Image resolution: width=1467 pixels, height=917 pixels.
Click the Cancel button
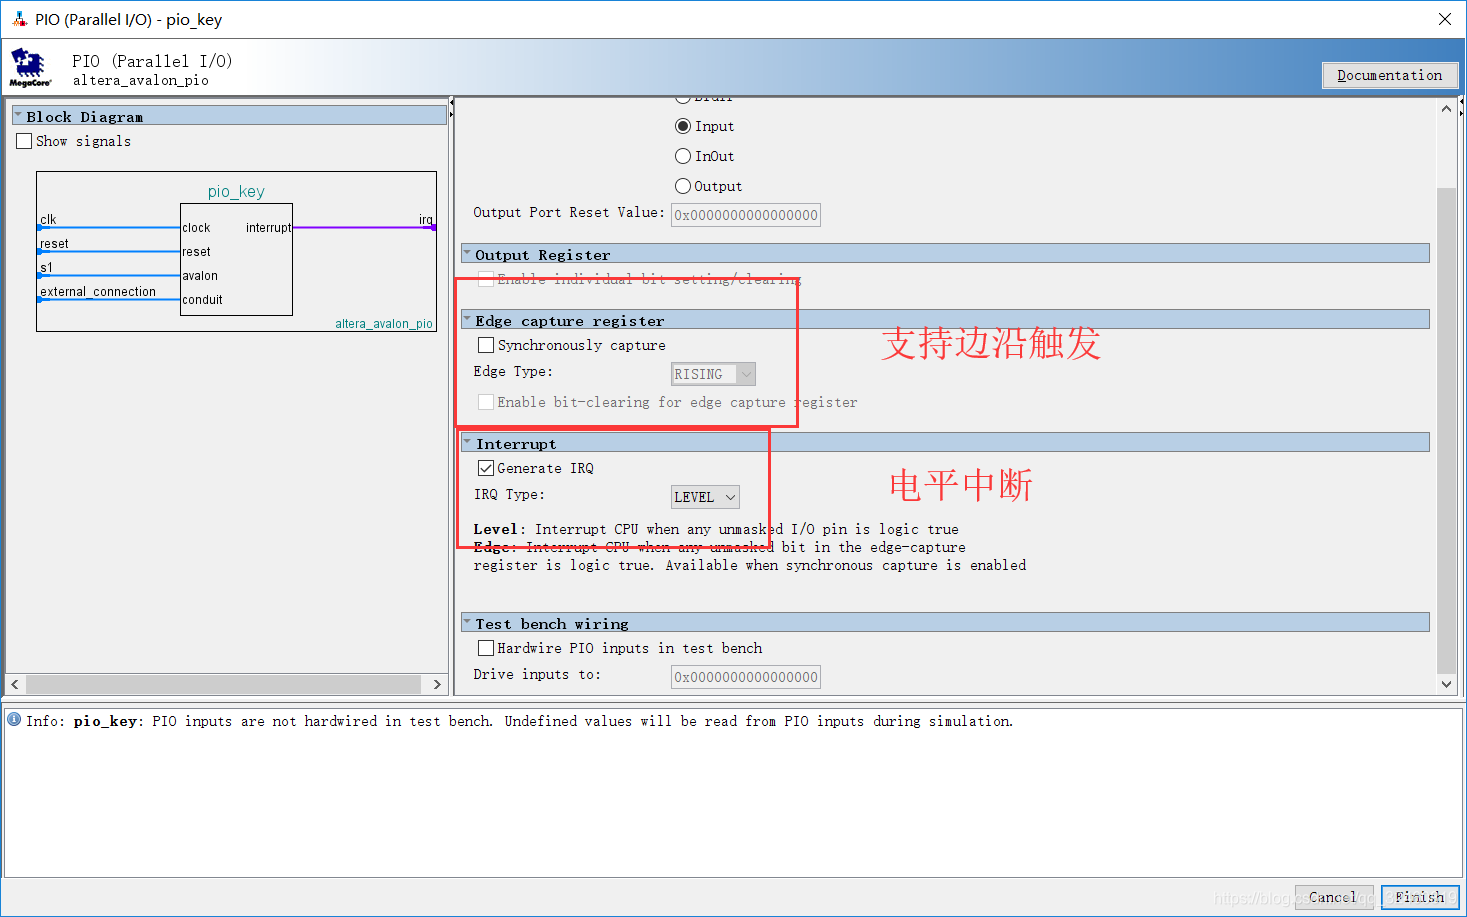[1333, 897]
